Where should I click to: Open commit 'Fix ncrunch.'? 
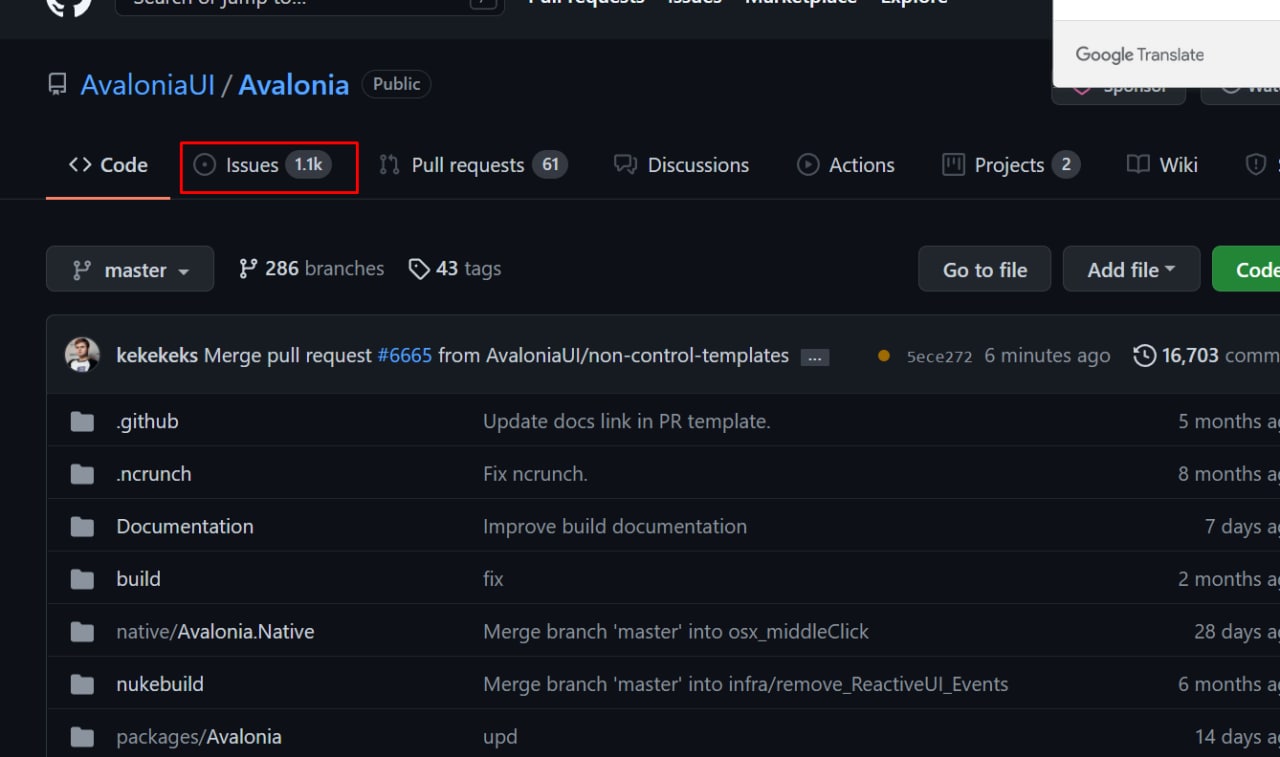click(535, 474)
